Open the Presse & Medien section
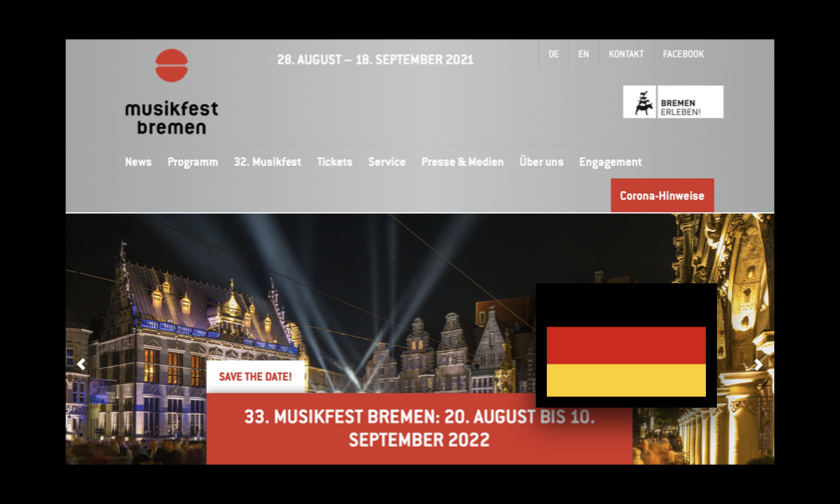The image size is (840, 504). point(462,162)
